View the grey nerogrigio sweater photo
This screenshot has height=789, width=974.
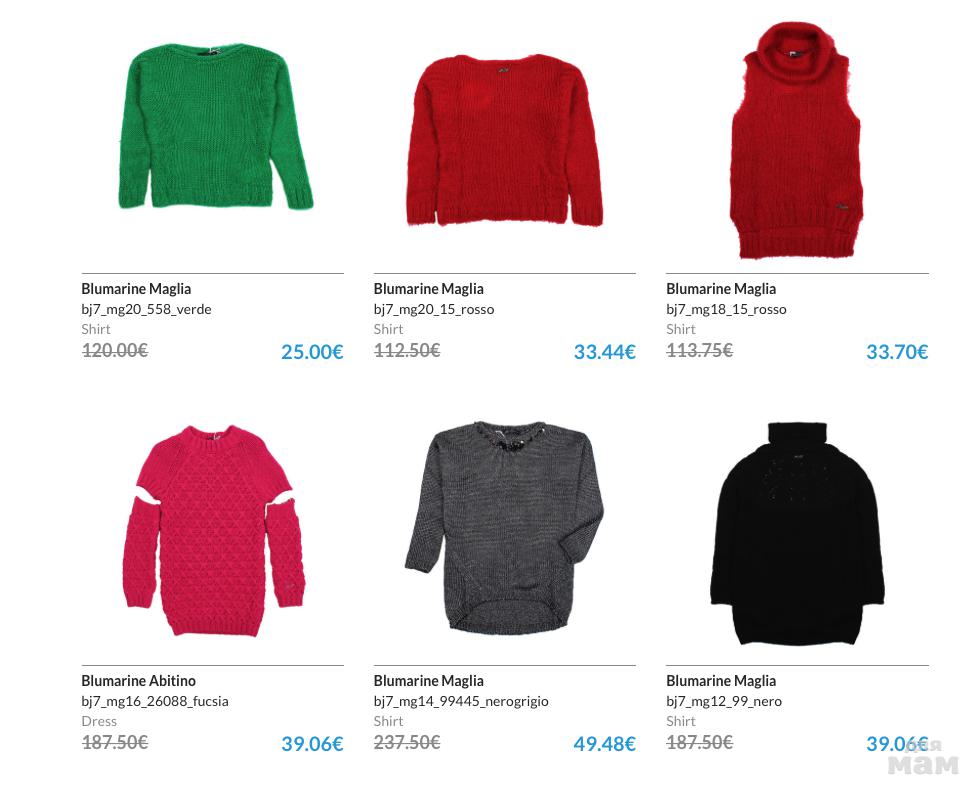click(504, 527)
